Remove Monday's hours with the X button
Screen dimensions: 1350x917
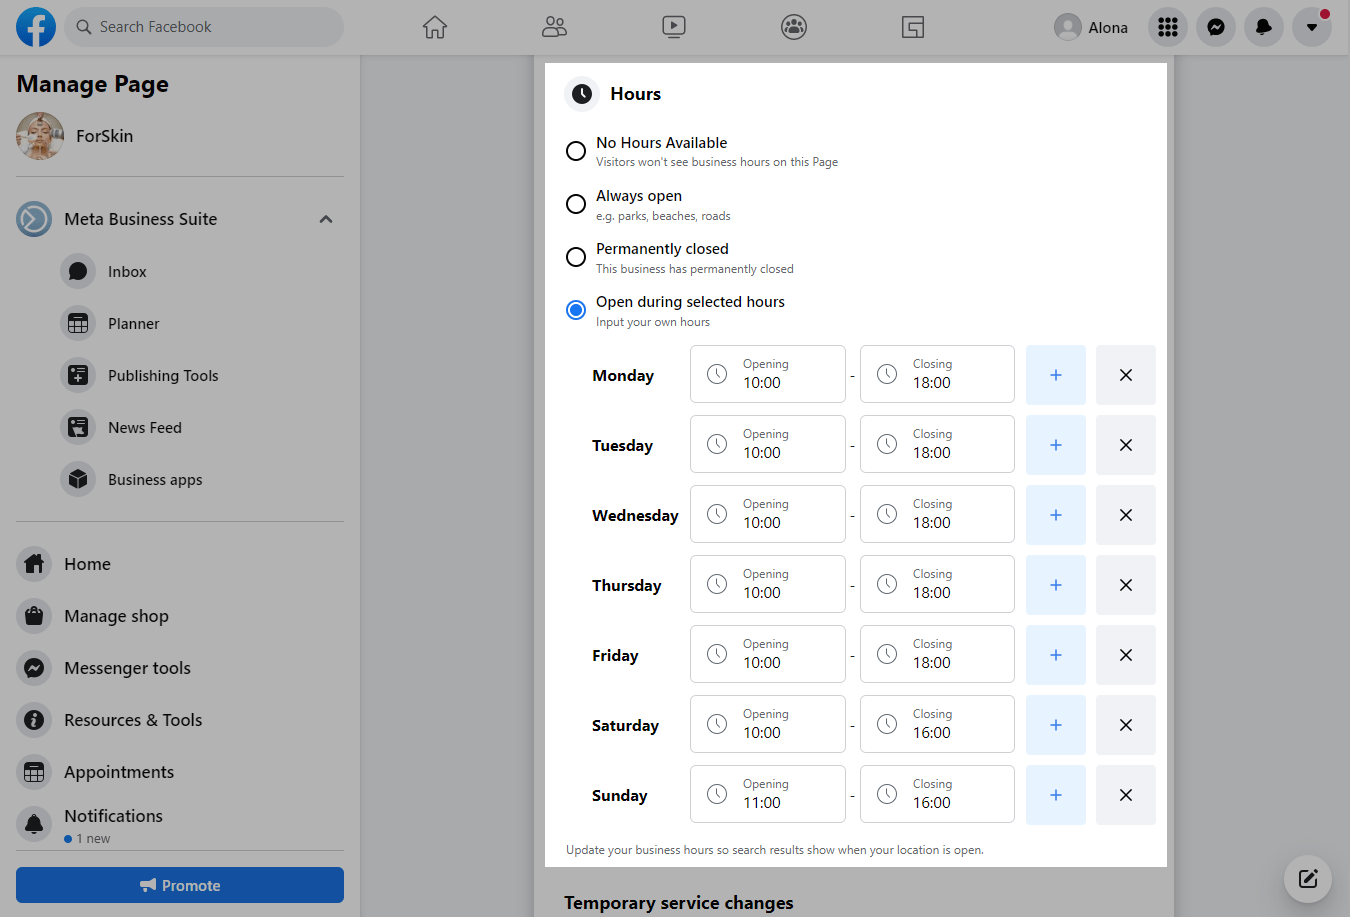(1125, 375)
